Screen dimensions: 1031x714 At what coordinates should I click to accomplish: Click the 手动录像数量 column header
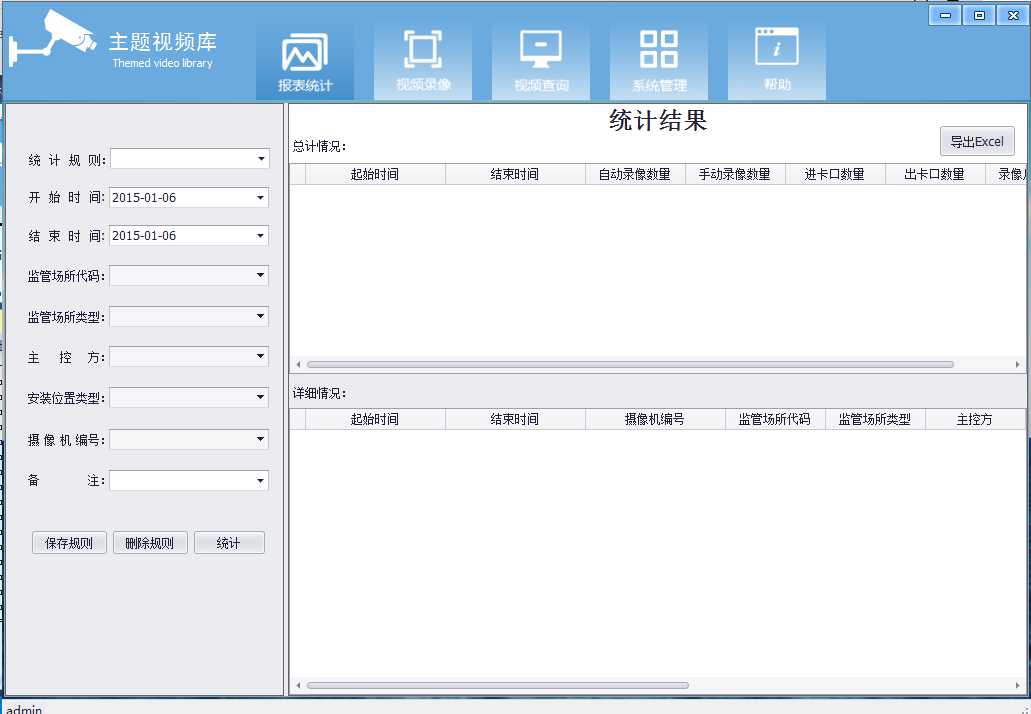735,174
